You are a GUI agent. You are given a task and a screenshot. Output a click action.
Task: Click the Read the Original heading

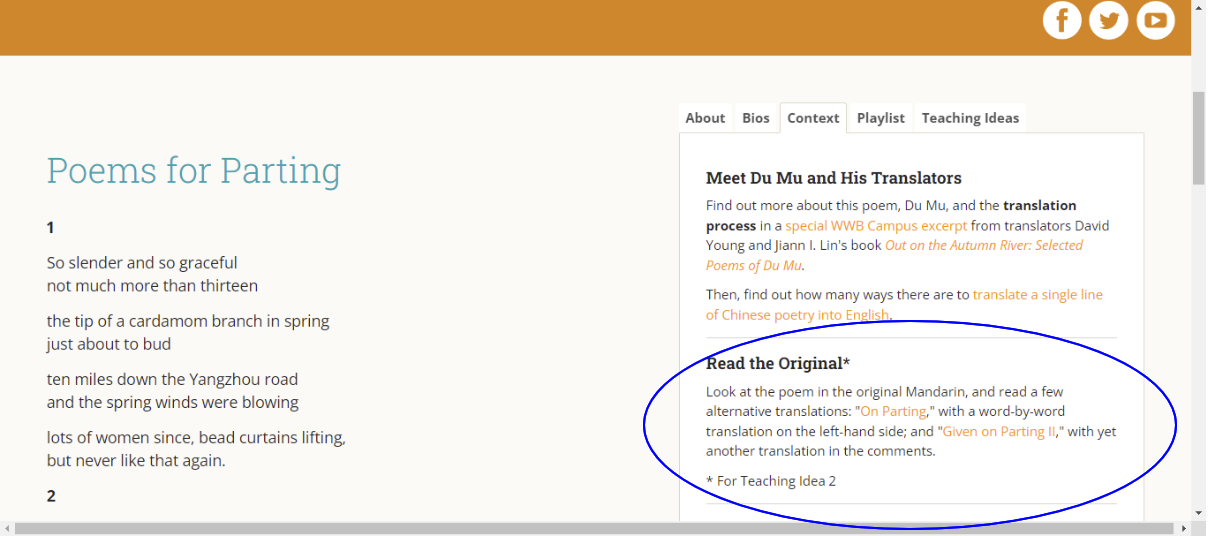click(778, 363)
